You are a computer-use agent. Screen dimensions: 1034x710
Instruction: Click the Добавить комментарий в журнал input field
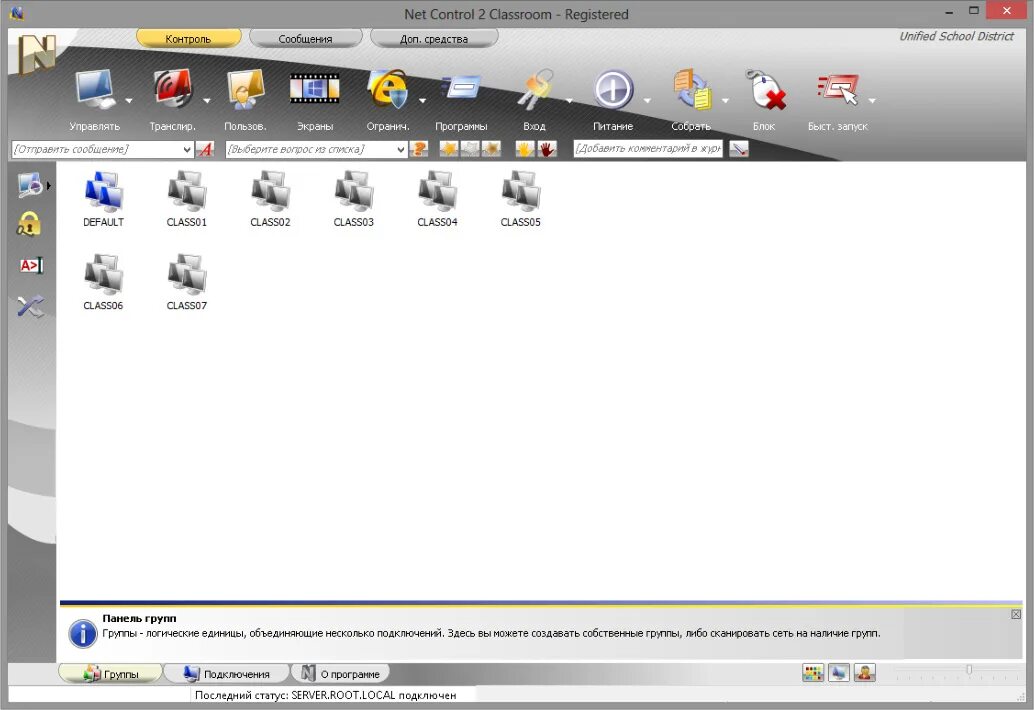coord(648,149)
